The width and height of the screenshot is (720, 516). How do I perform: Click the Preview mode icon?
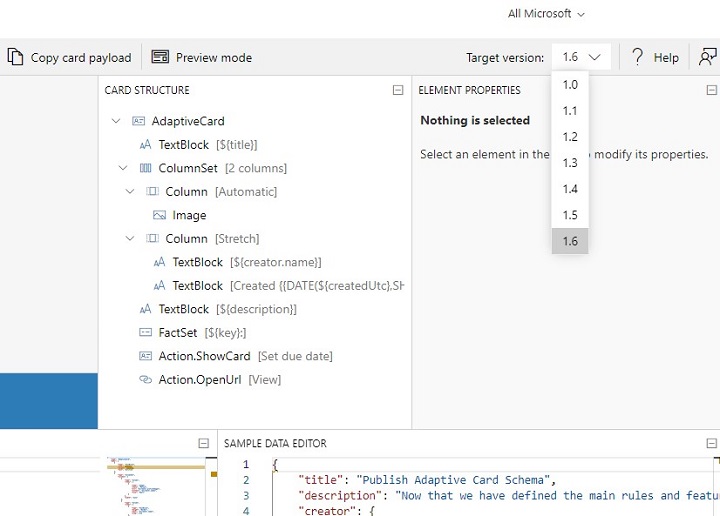(160, 58)
